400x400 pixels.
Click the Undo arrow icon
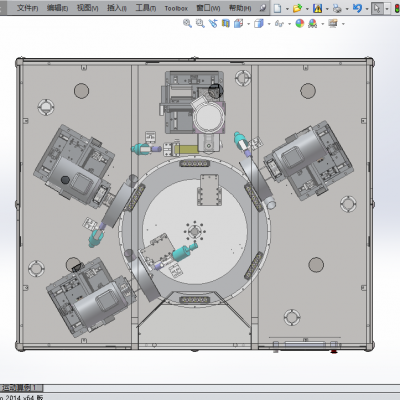pos(357,8)
